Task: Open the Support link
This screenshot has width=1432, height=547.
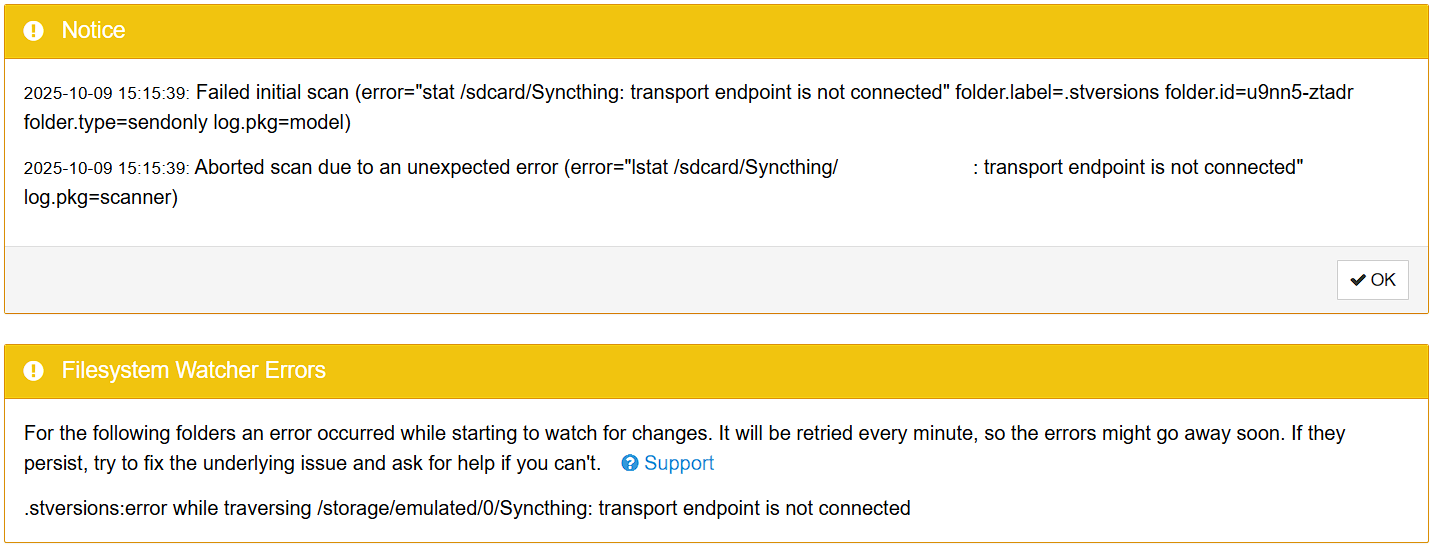Action: pyautogui.click(x=679, y=463)
